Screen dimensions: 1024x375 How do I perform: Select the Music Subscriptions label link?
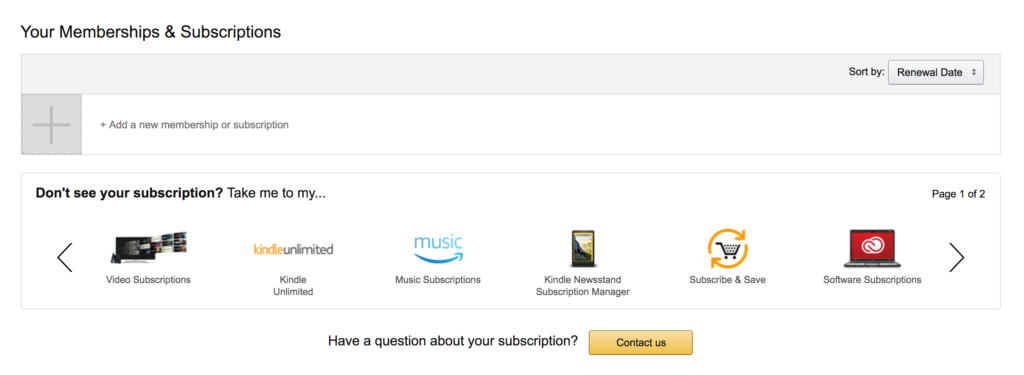(x=438, y=280)
